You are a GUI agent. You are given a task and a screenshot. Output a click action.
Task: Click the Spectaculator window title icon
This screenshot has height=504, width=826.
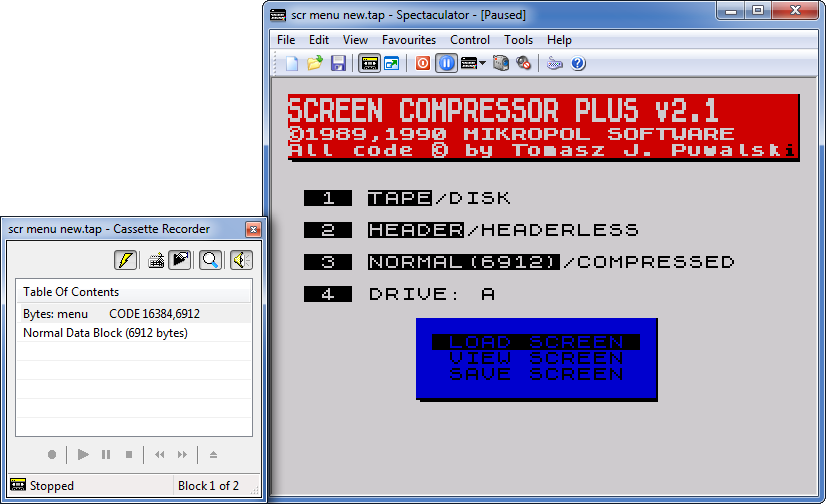tap(278, 15)
